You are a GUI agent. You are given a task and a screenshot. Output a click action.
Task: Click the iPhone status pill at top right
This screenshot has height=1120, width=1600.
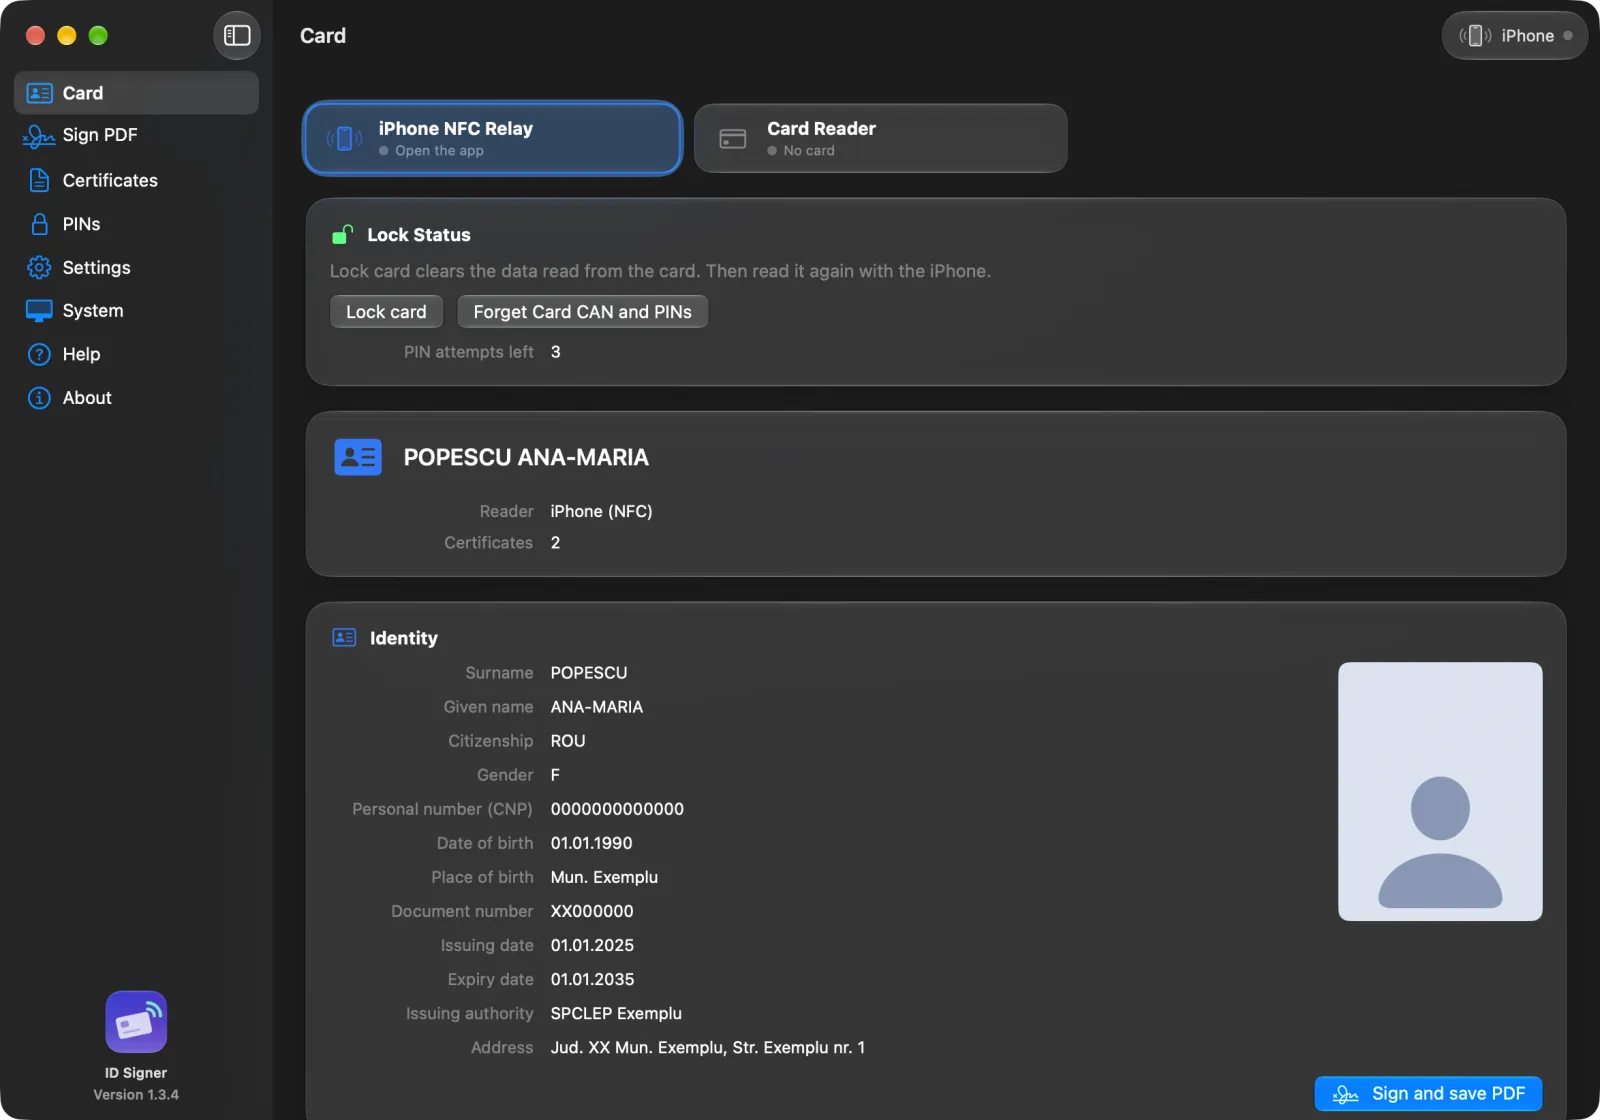coord(1514,36)
